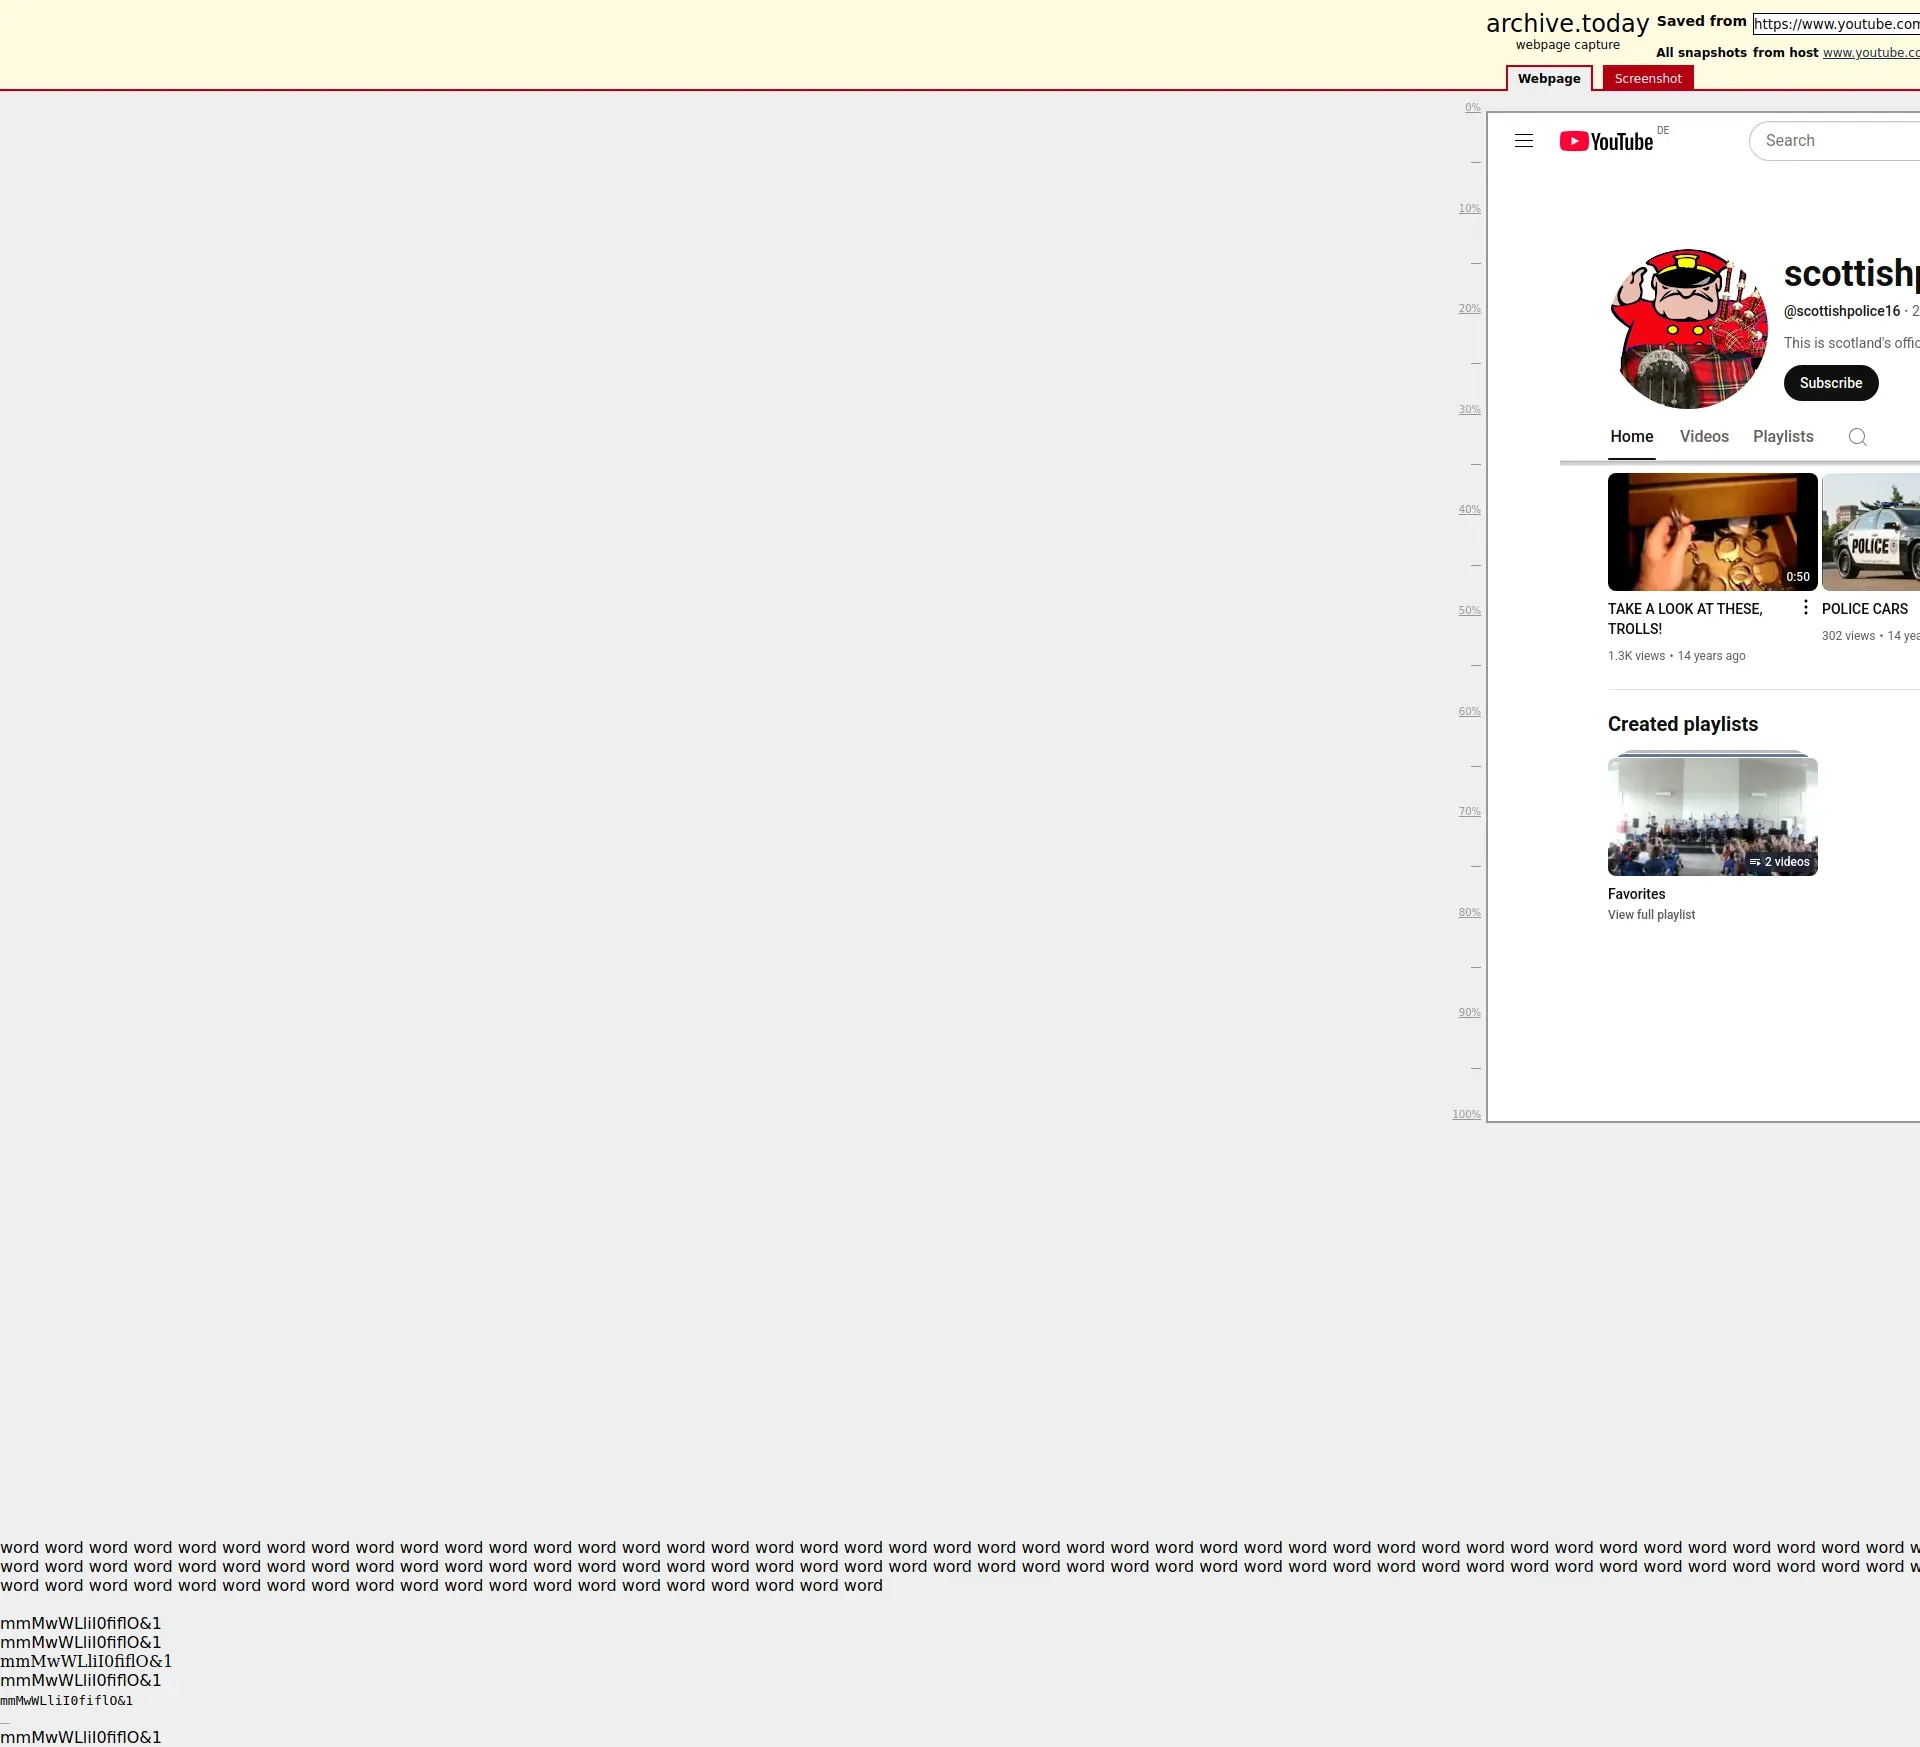Select the channel Home tab
Screen dimensions: 1920x1747
pos(1631,437)
